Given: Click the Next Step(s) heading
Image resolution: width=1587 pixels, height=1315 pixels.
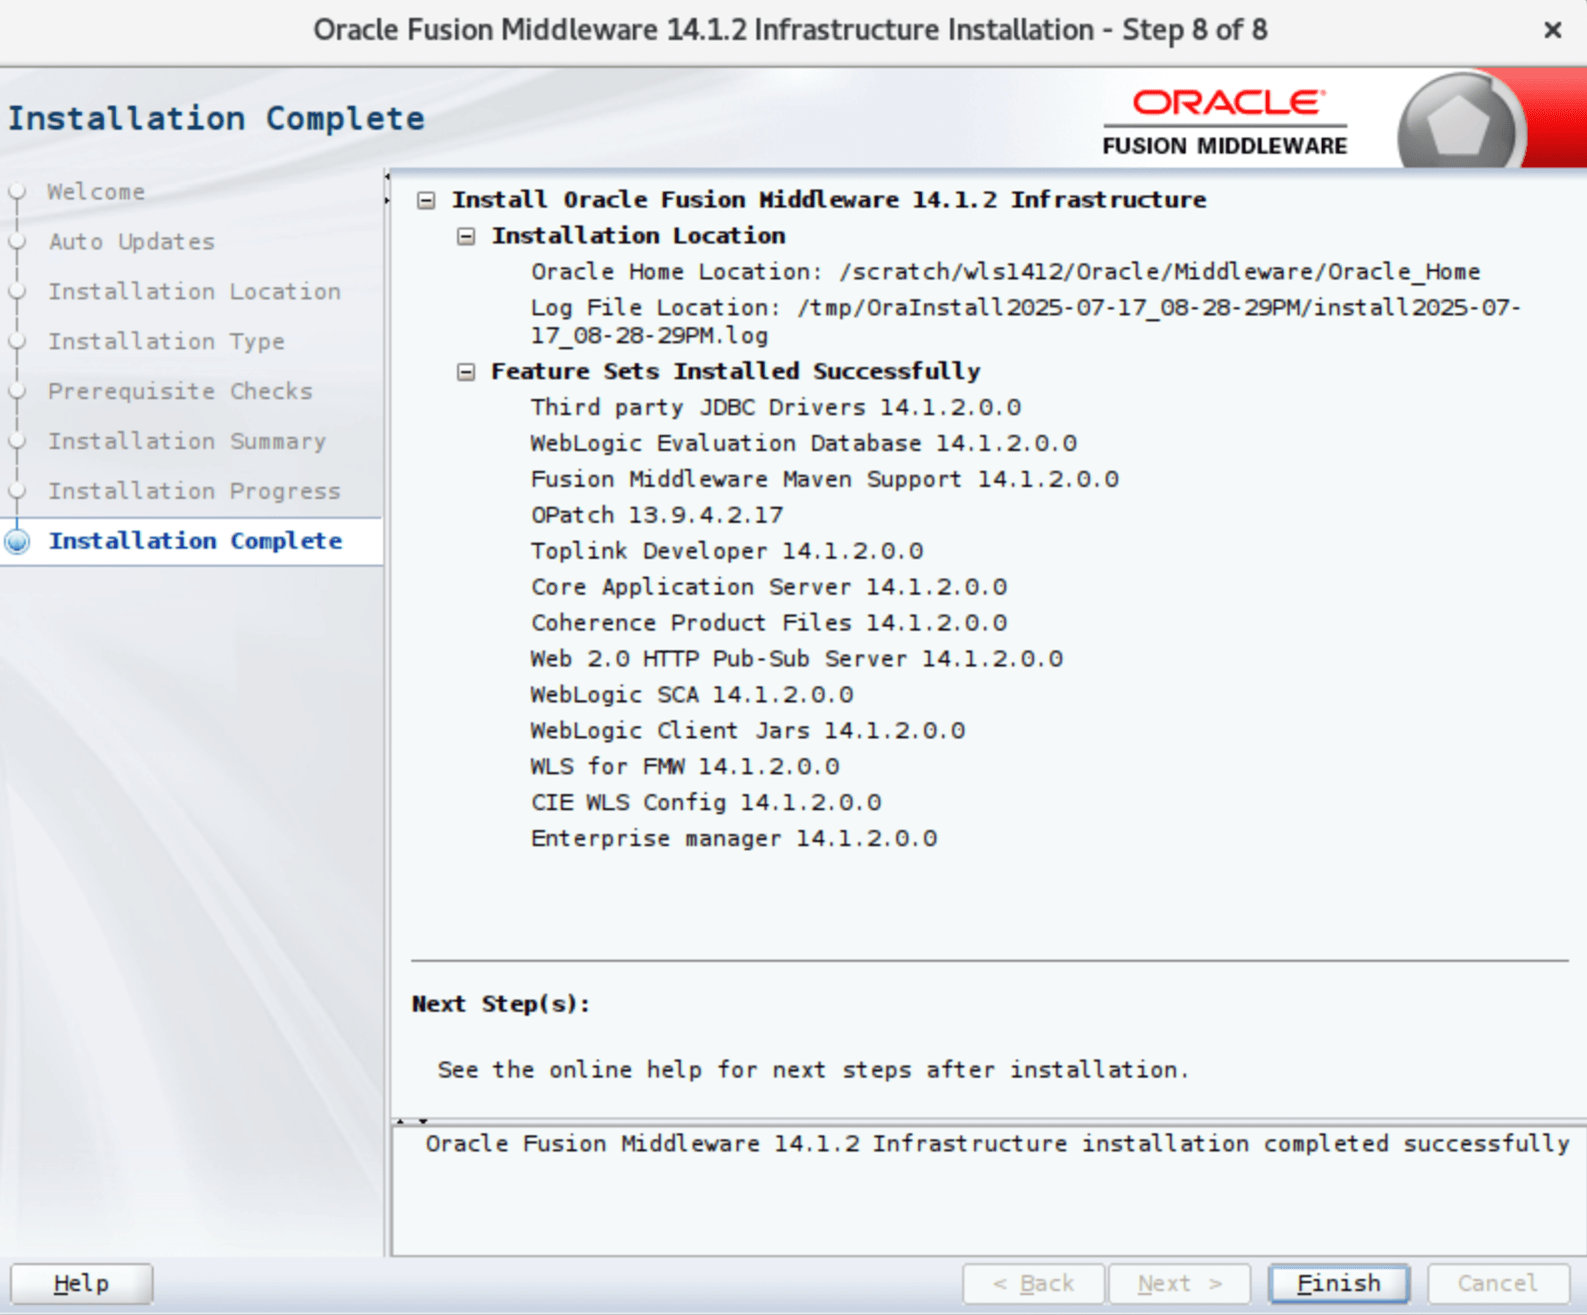Looking at the screenshot, I should pyautogui.click(x=501, y=1004).
